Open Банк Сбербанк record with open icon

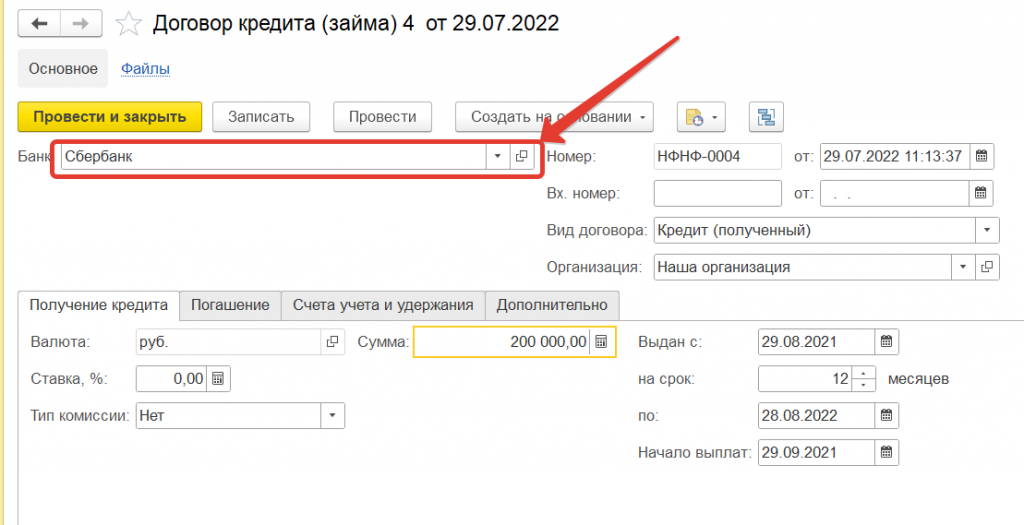pos(521,156)
